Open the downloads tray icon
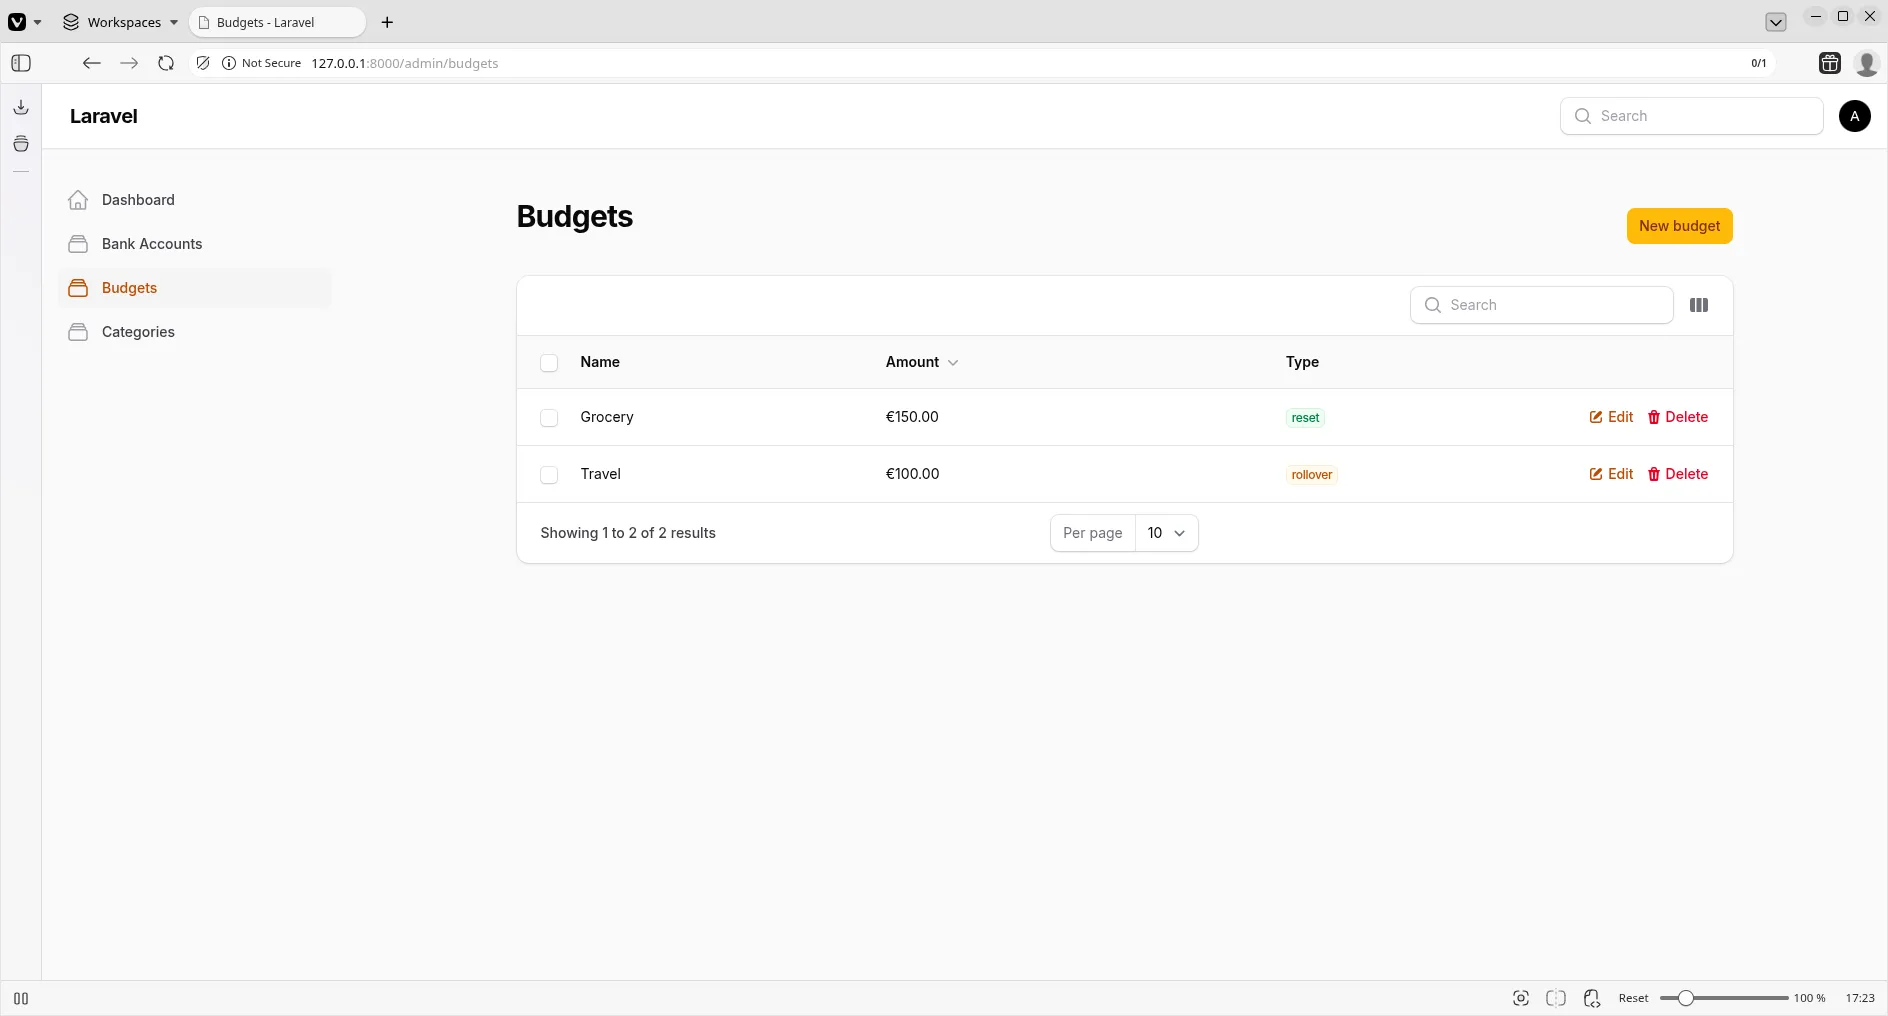Image resolution: width=1888 pixels, height=1016 pixels. click(20, 107)
